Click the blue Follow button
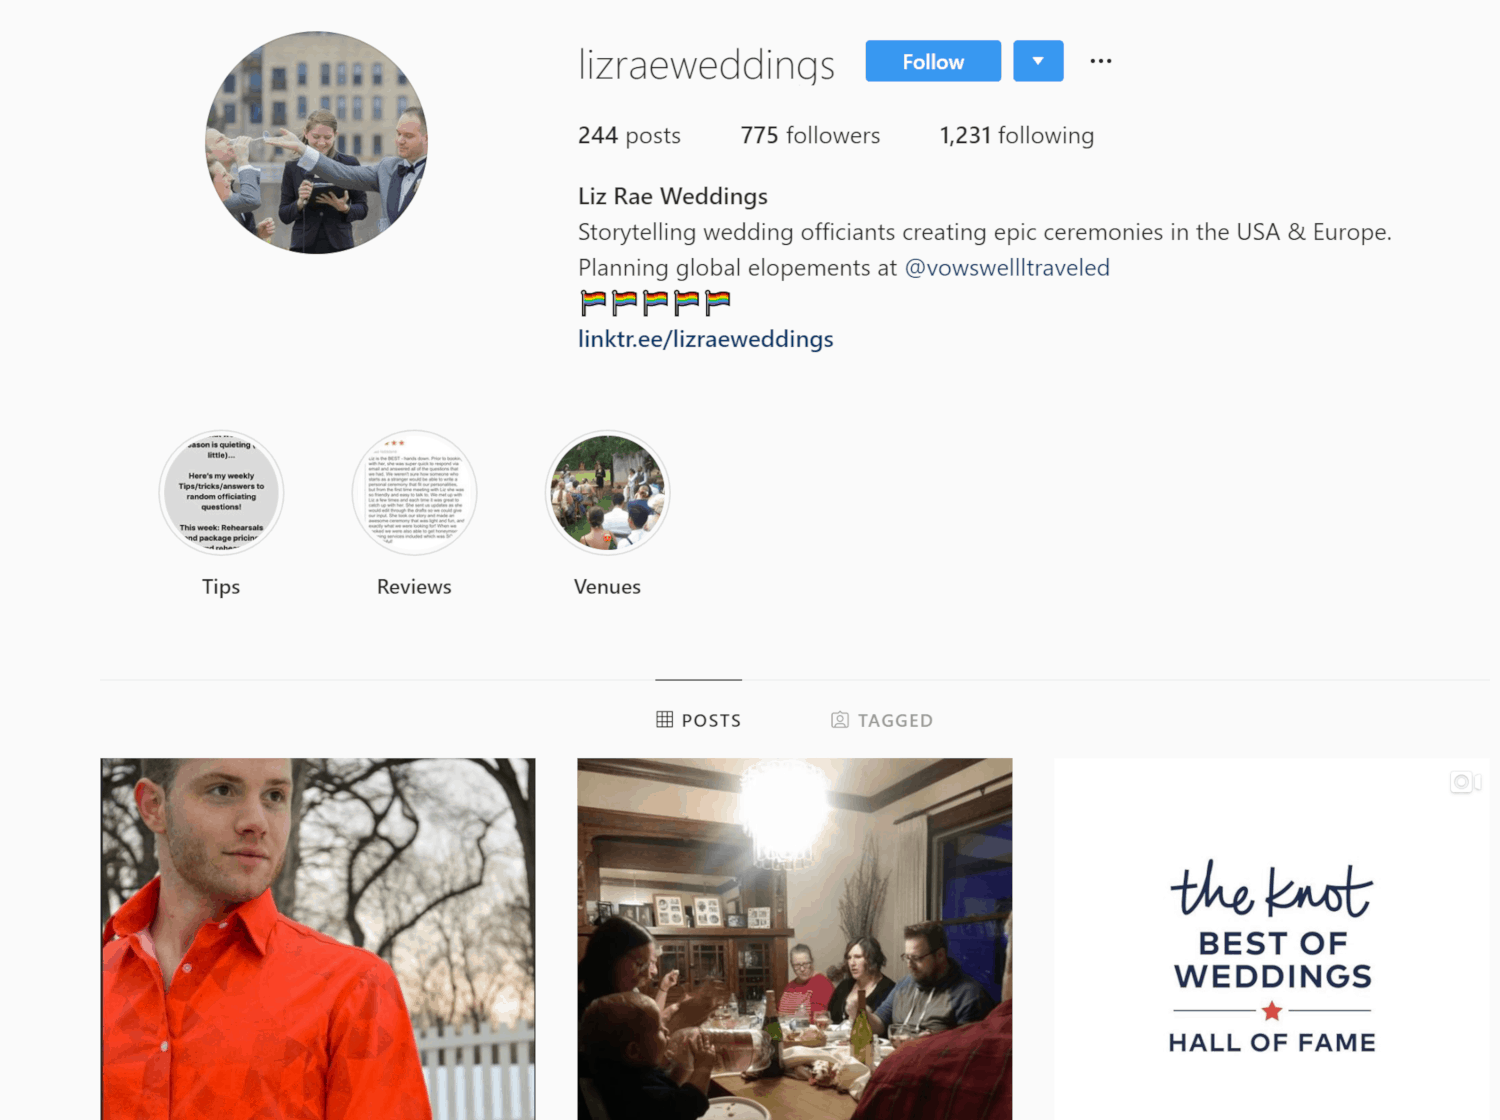The width and height of the screenshot is (1500, 1120). (933, 61)
